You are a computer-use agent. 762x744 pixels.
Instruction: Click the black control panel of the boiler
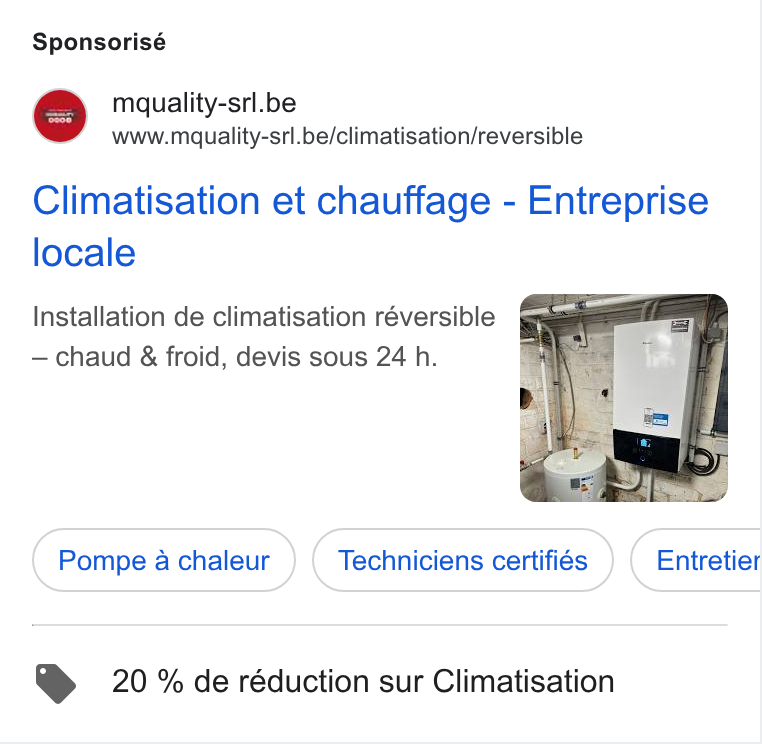click(x=649, y=450)
